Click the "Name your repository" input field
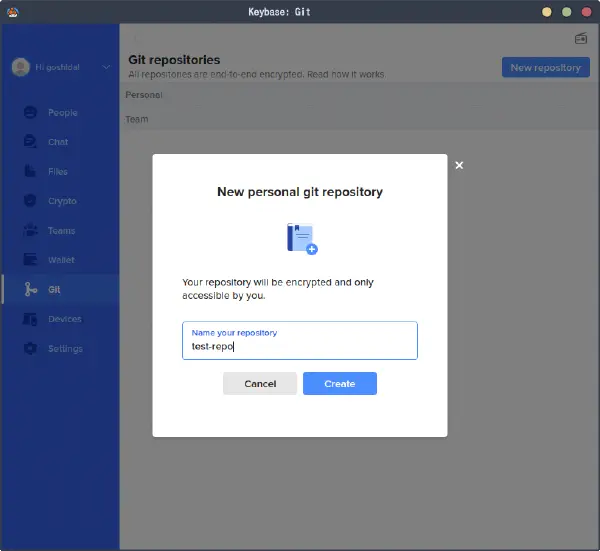 300,341
